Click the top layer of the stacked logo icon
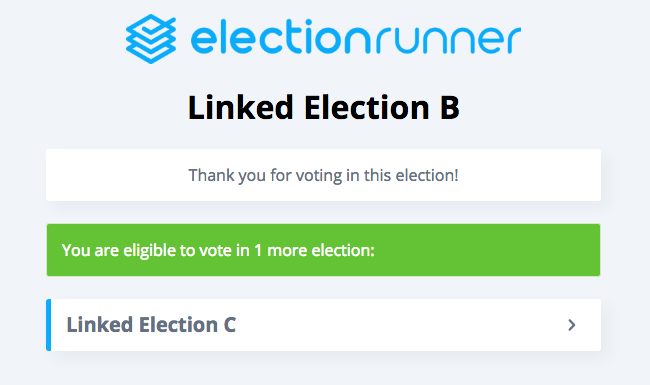Image resolution: width=650 pixels, height=385 pixels. pyautogui.click(x=151, y=24)
